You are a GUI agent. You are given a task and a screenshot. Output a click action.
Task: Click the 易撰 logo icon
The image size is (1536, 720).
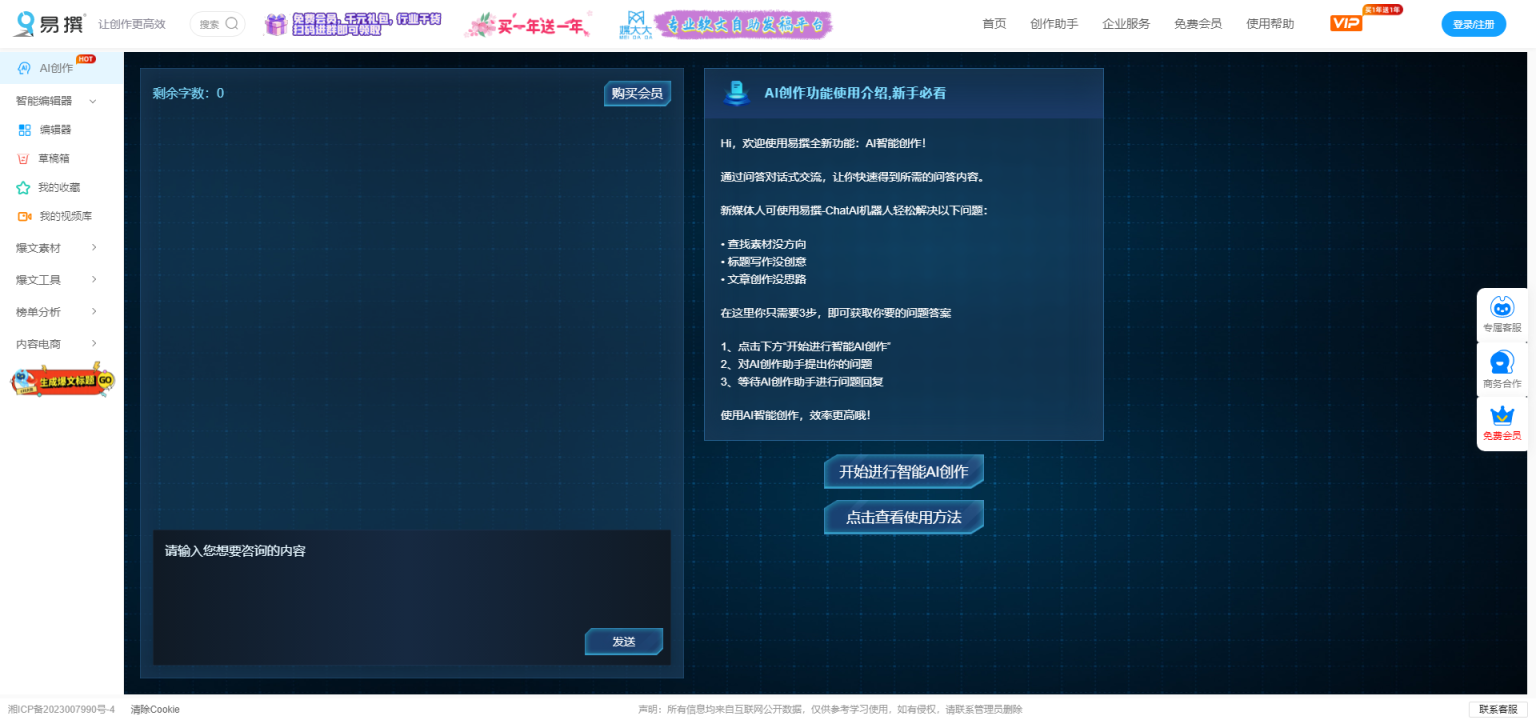pos(24,24)
